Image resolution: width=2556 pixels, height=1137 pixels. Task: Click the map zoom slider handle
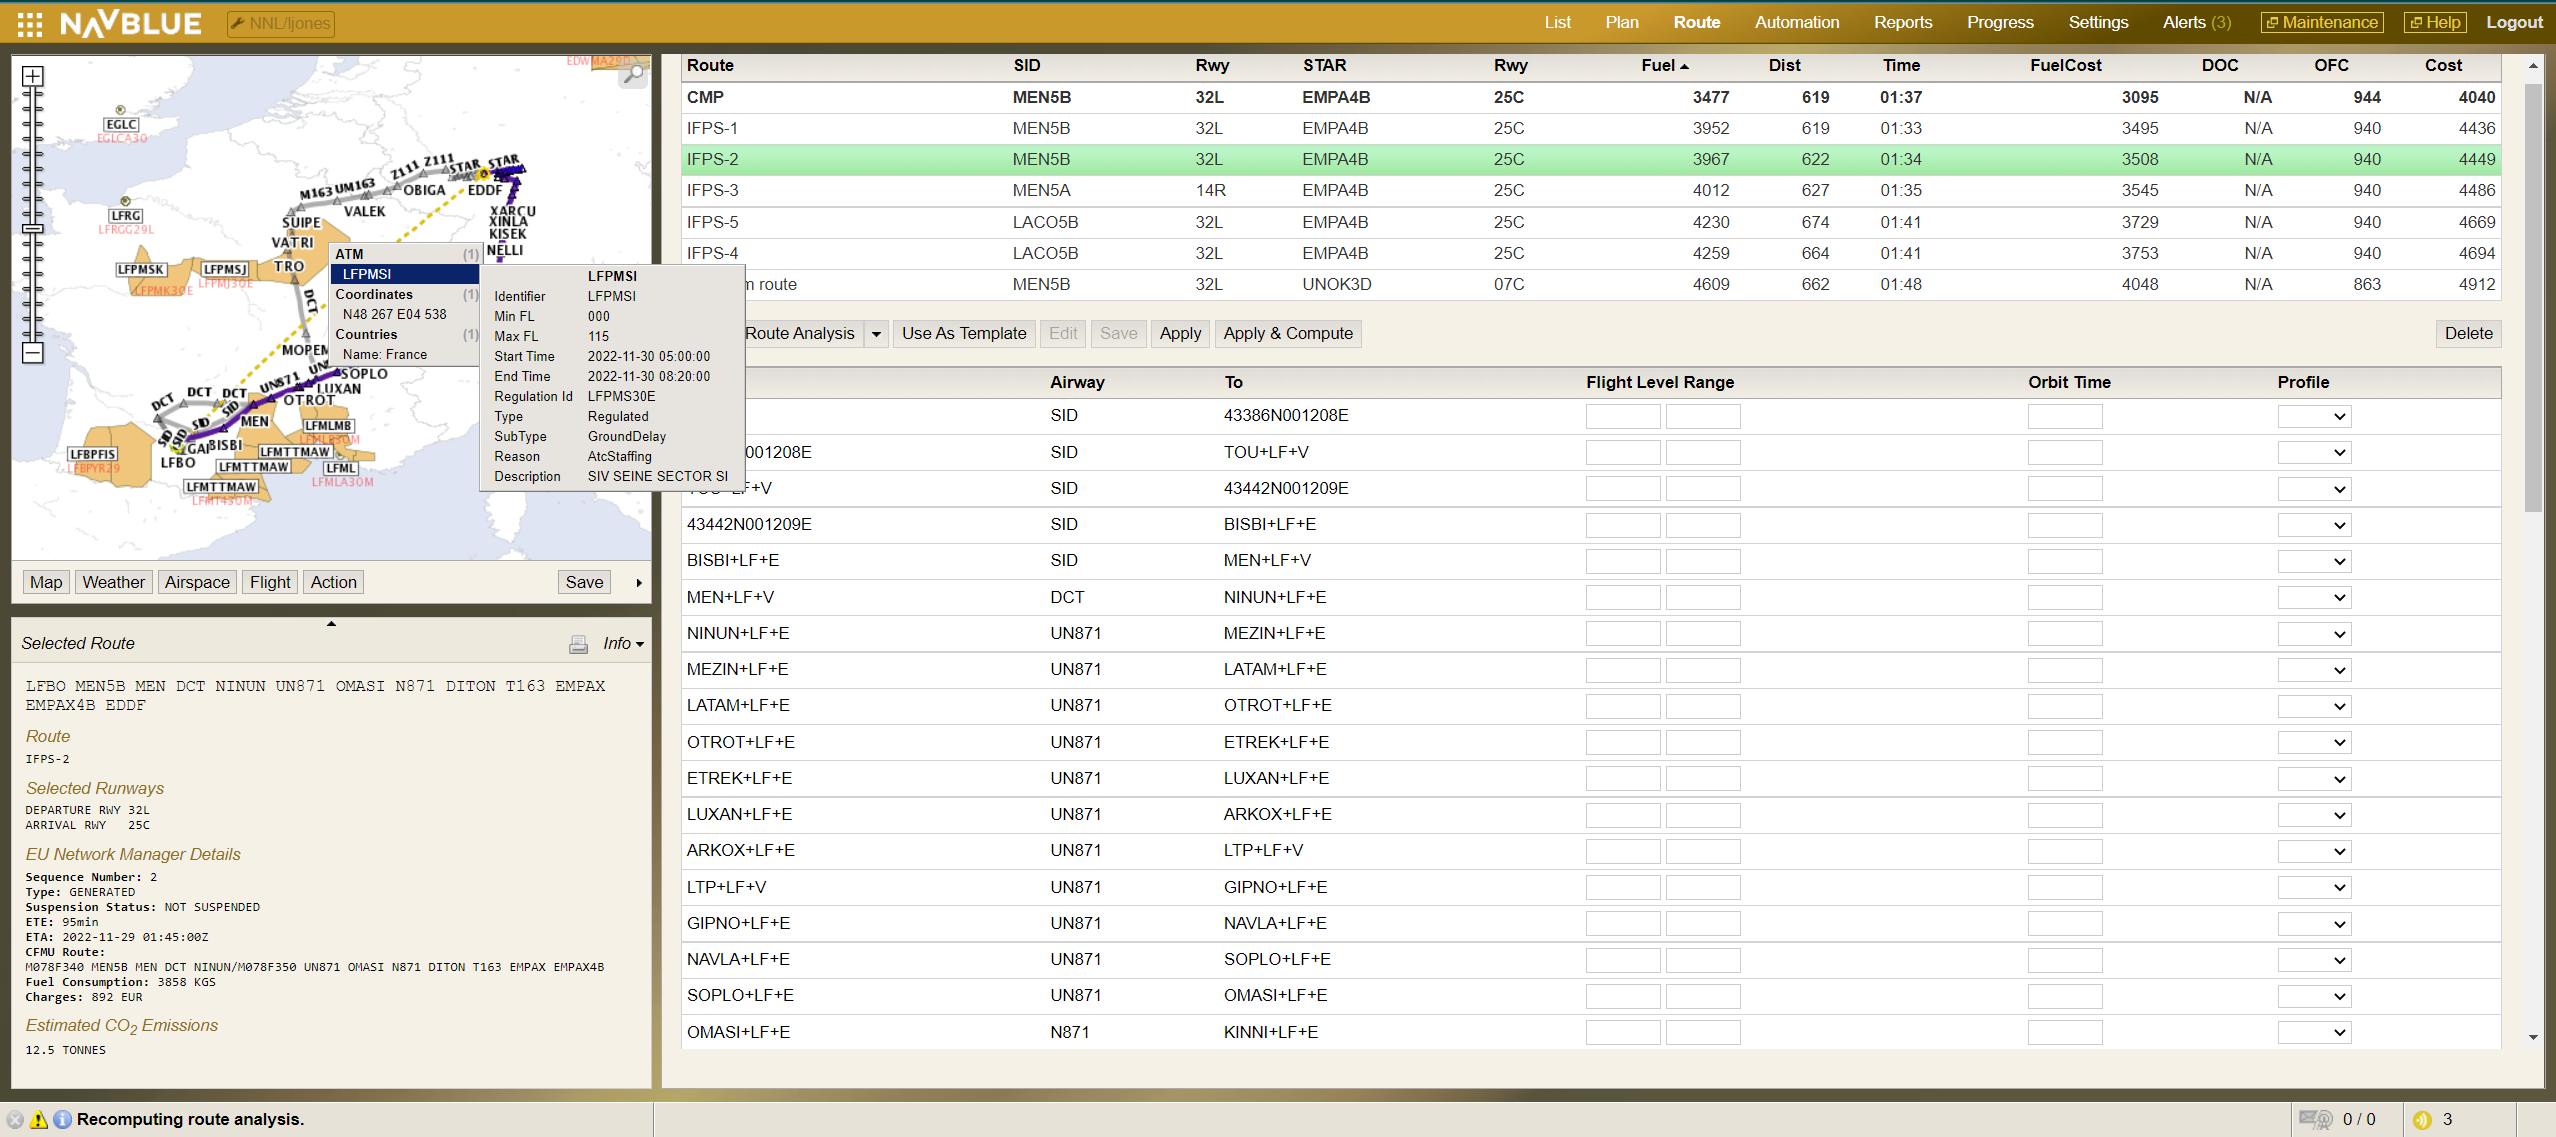33,229
